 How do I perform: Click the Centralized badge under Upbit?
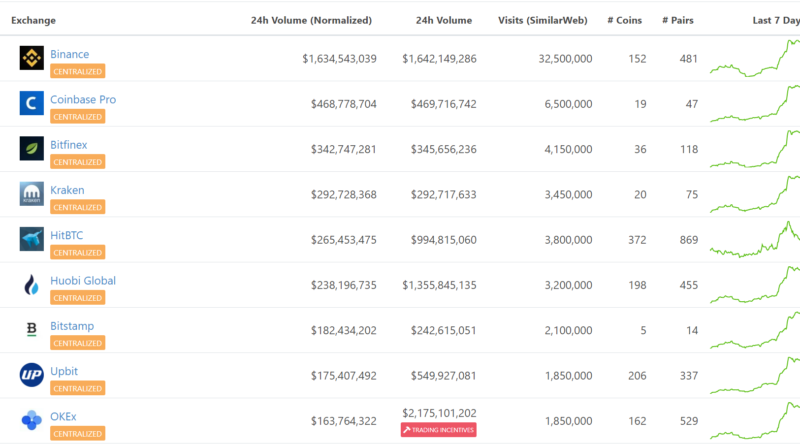tap(78, 388)
